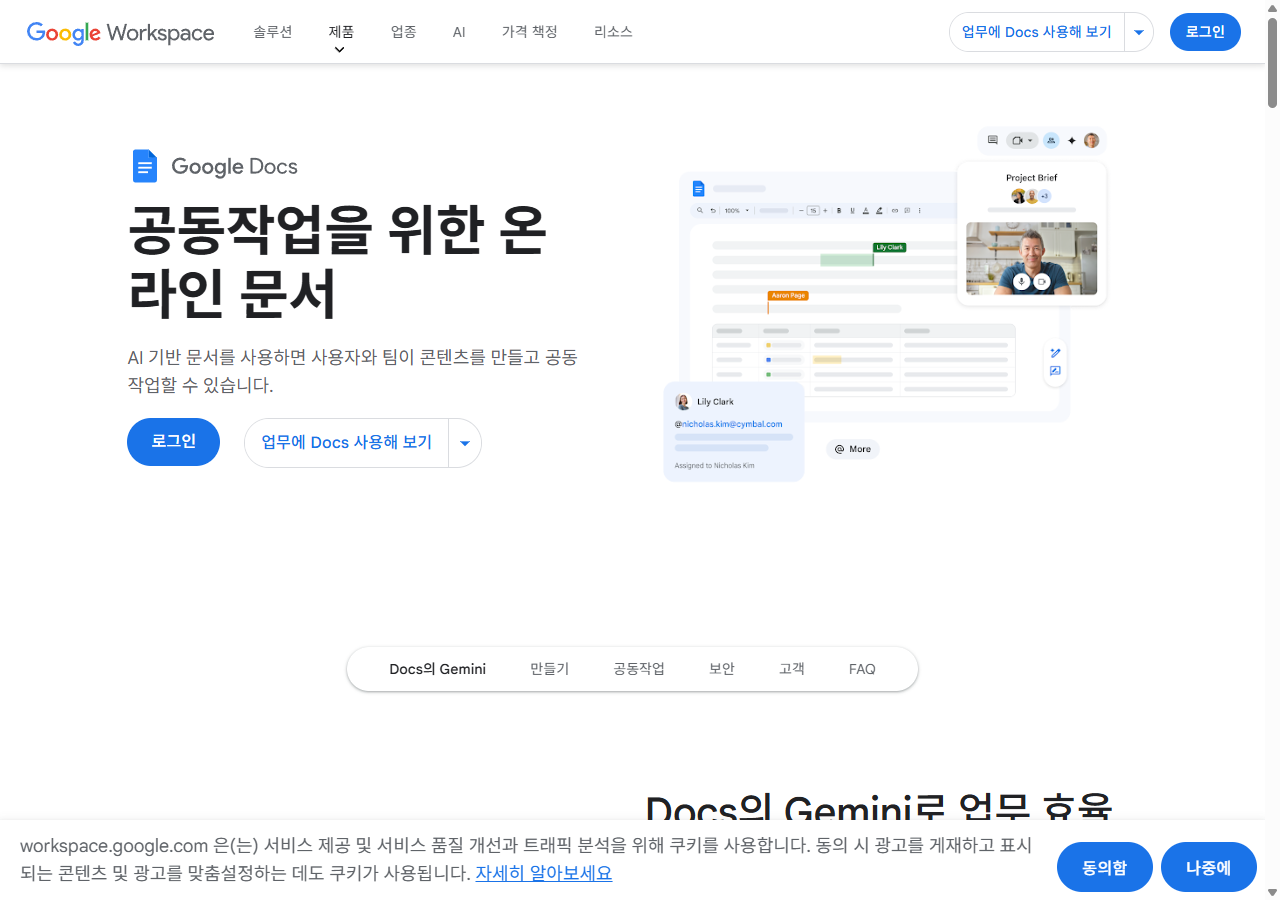The width and height of the screenshot is (1280, 900).
Task: Click the comment icon in the Docs toolbar mockup
Action: 993,140
